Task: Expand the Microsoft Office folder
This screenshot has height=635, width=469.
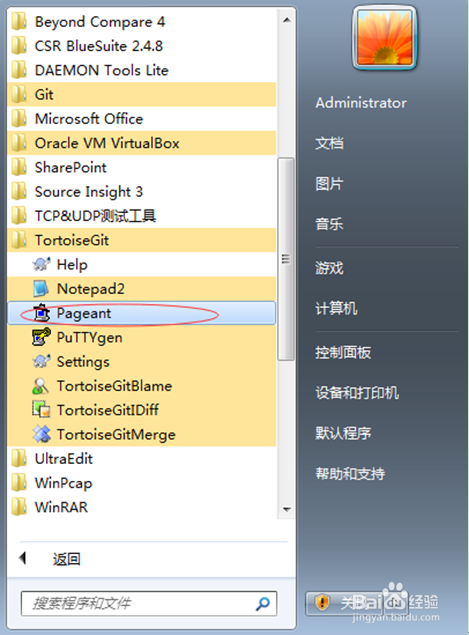Action: point(141,119)
